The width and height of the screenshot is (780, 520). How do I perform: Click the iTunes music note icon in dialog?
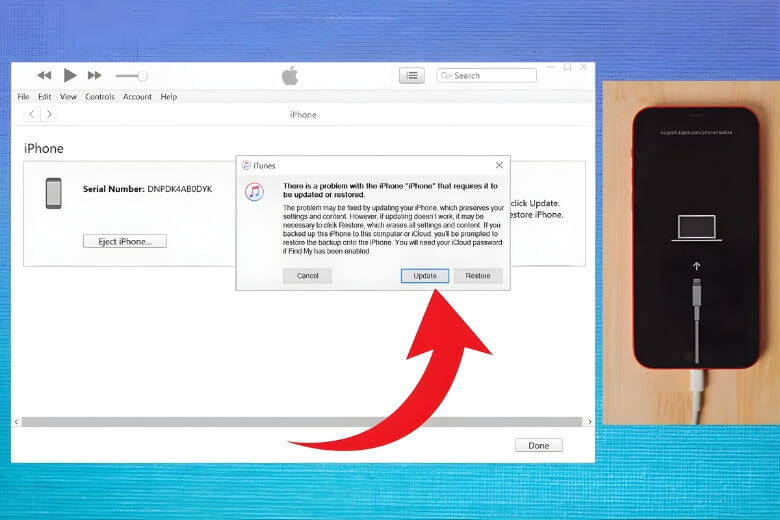[254, 192]
